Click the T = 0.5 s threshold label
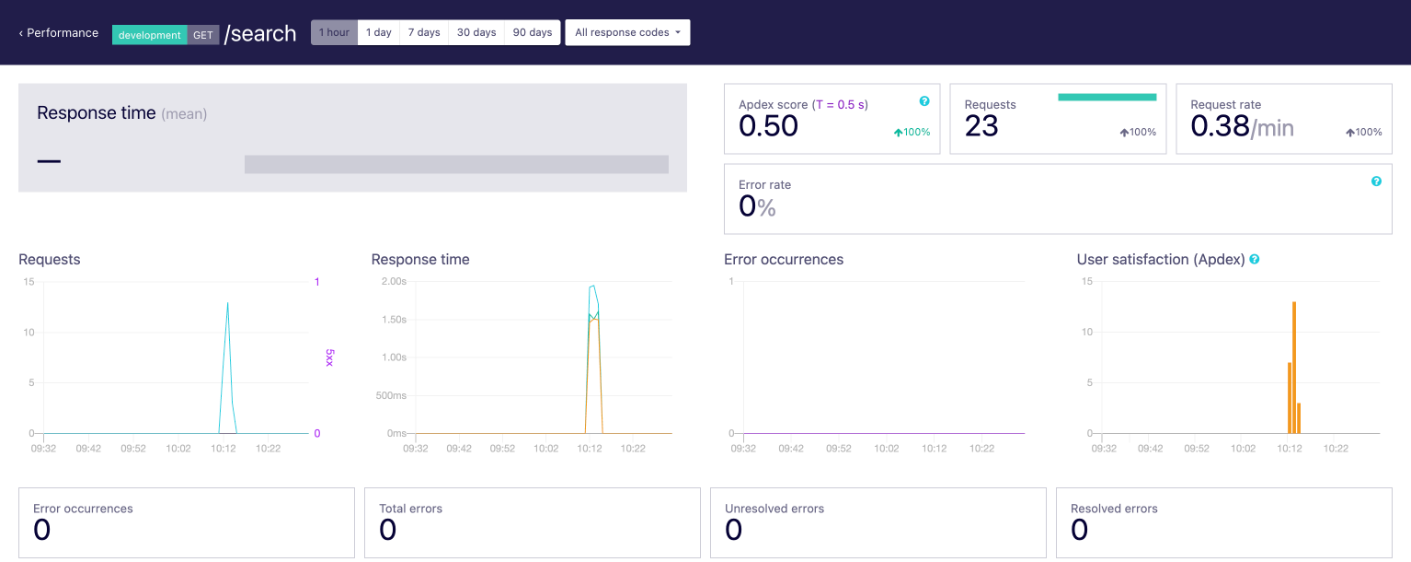 click(840, 104)
